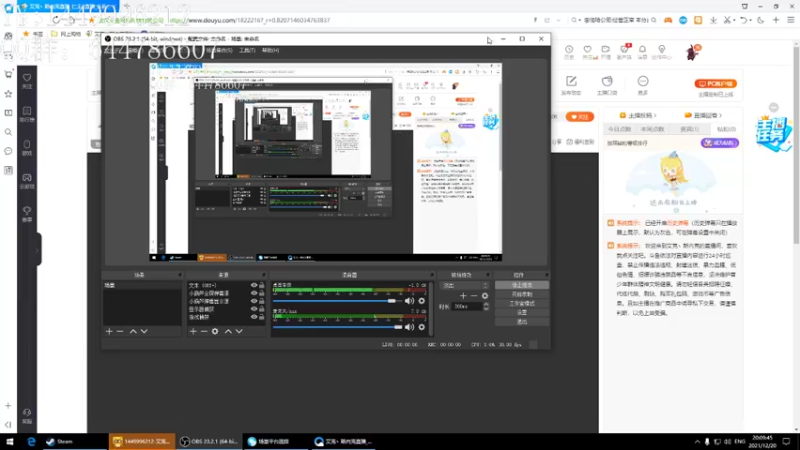Switch to 本周贡献 ranking tab
This screenshot has width=800, height=450.
653,130
